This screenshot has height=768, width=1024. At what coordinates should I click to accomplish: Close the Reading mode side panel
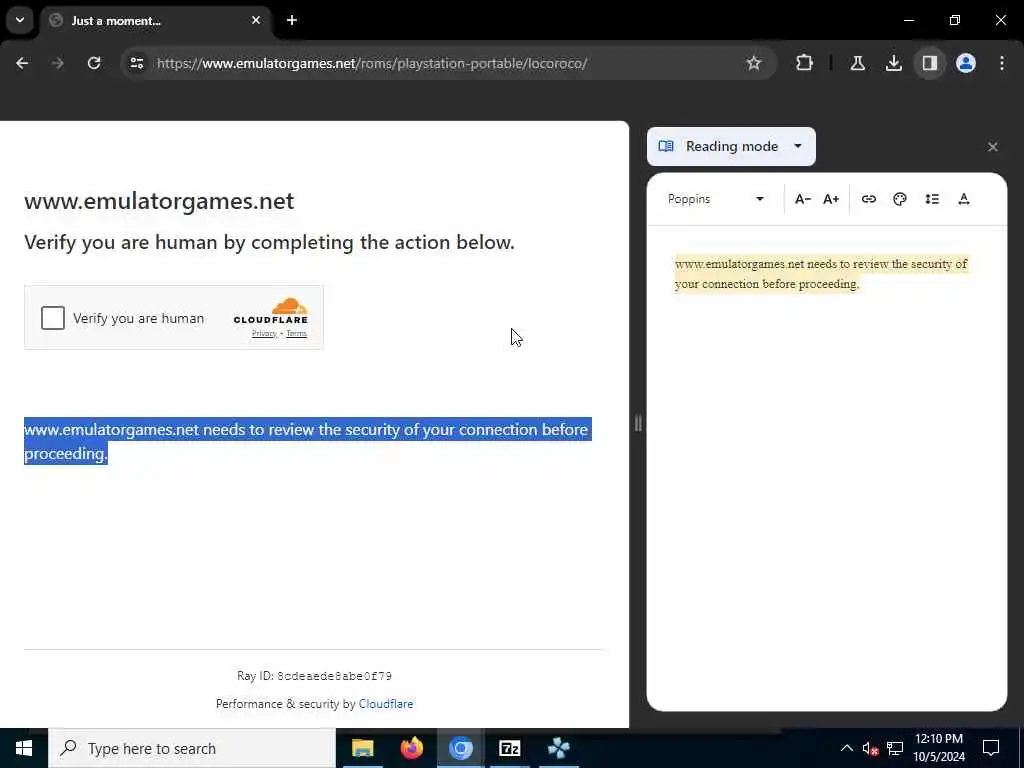tap(993, 147)
